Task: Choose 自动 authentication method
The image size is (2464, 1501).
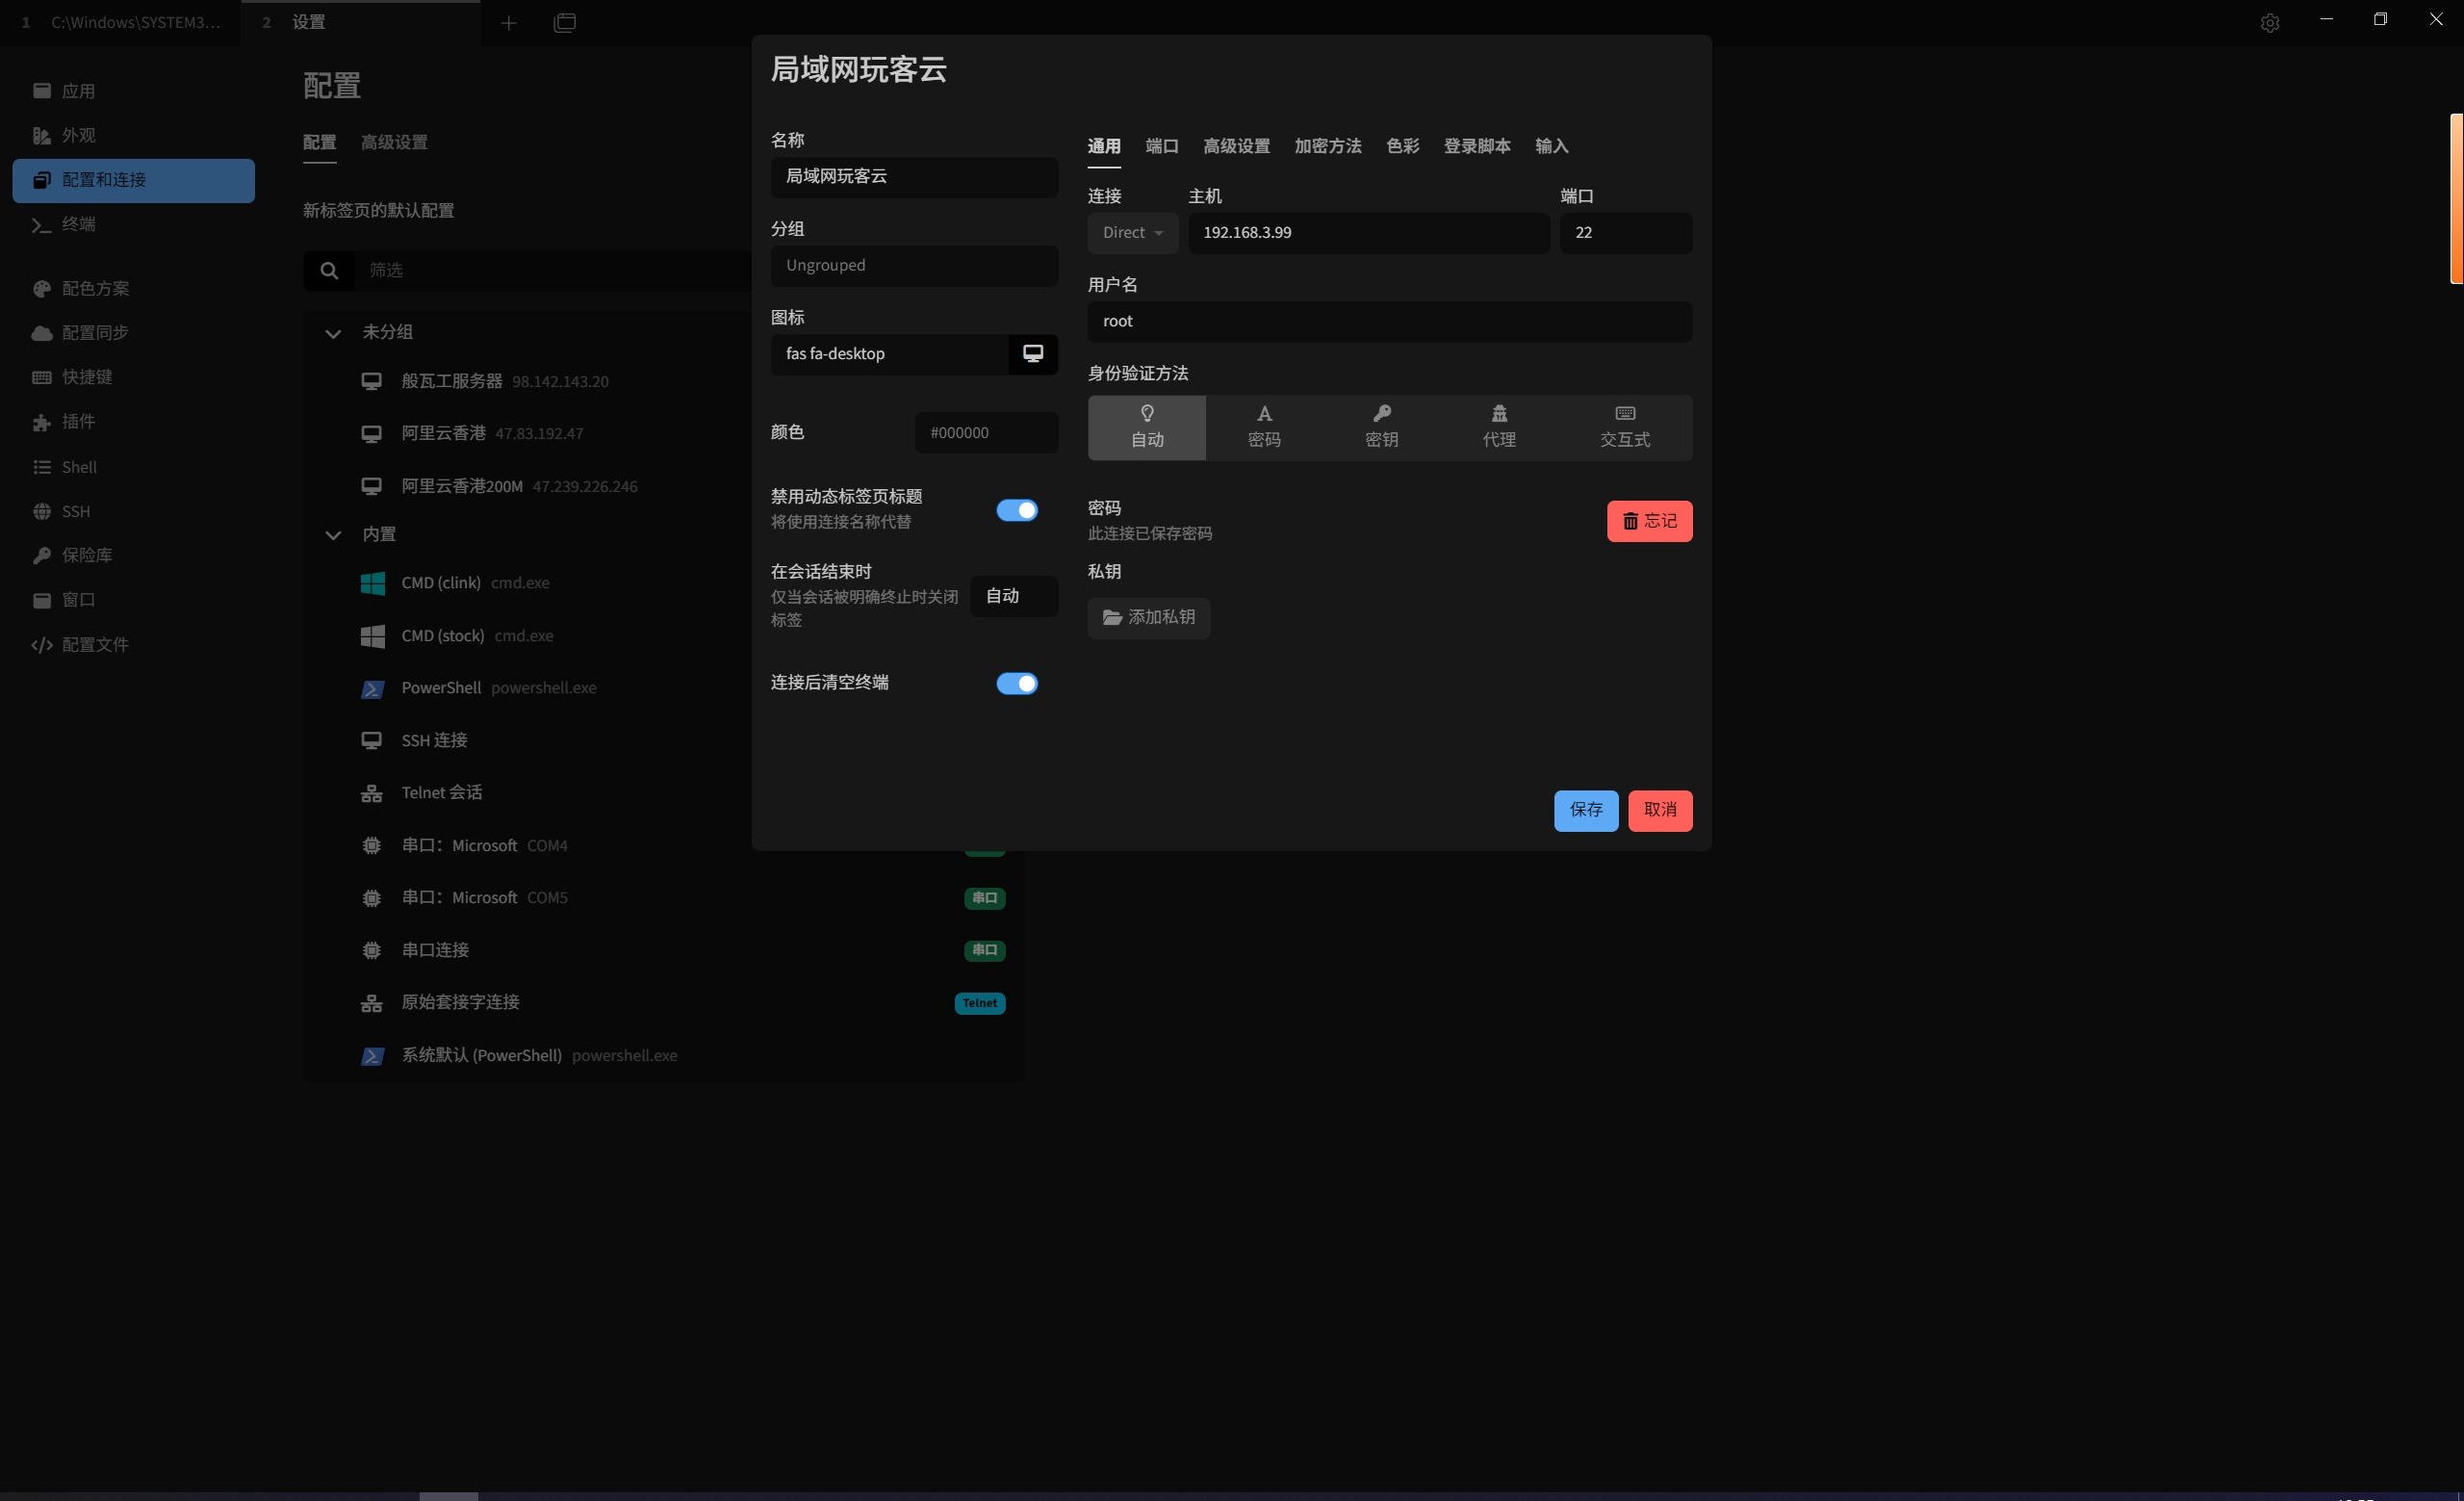Action: (x=1147, y=428)
